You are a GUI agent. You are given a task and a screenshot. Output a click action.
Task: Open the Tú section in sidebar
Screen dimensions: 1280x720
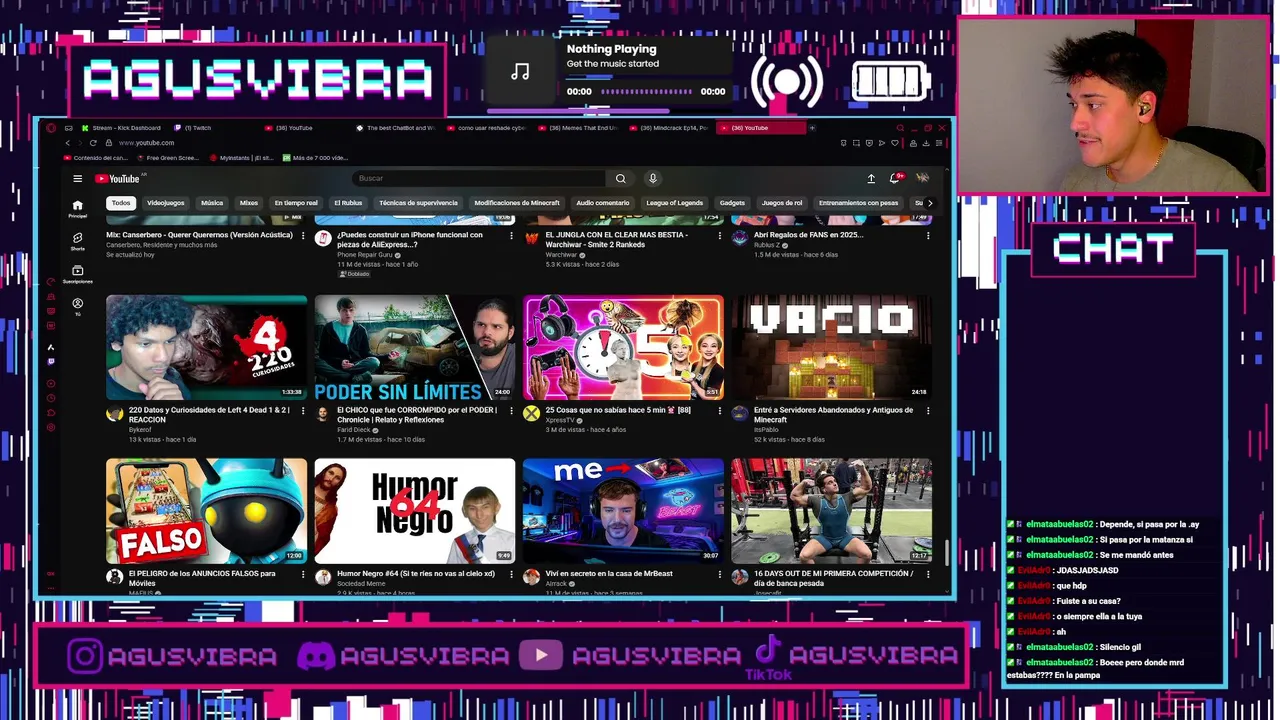point(77,306)
